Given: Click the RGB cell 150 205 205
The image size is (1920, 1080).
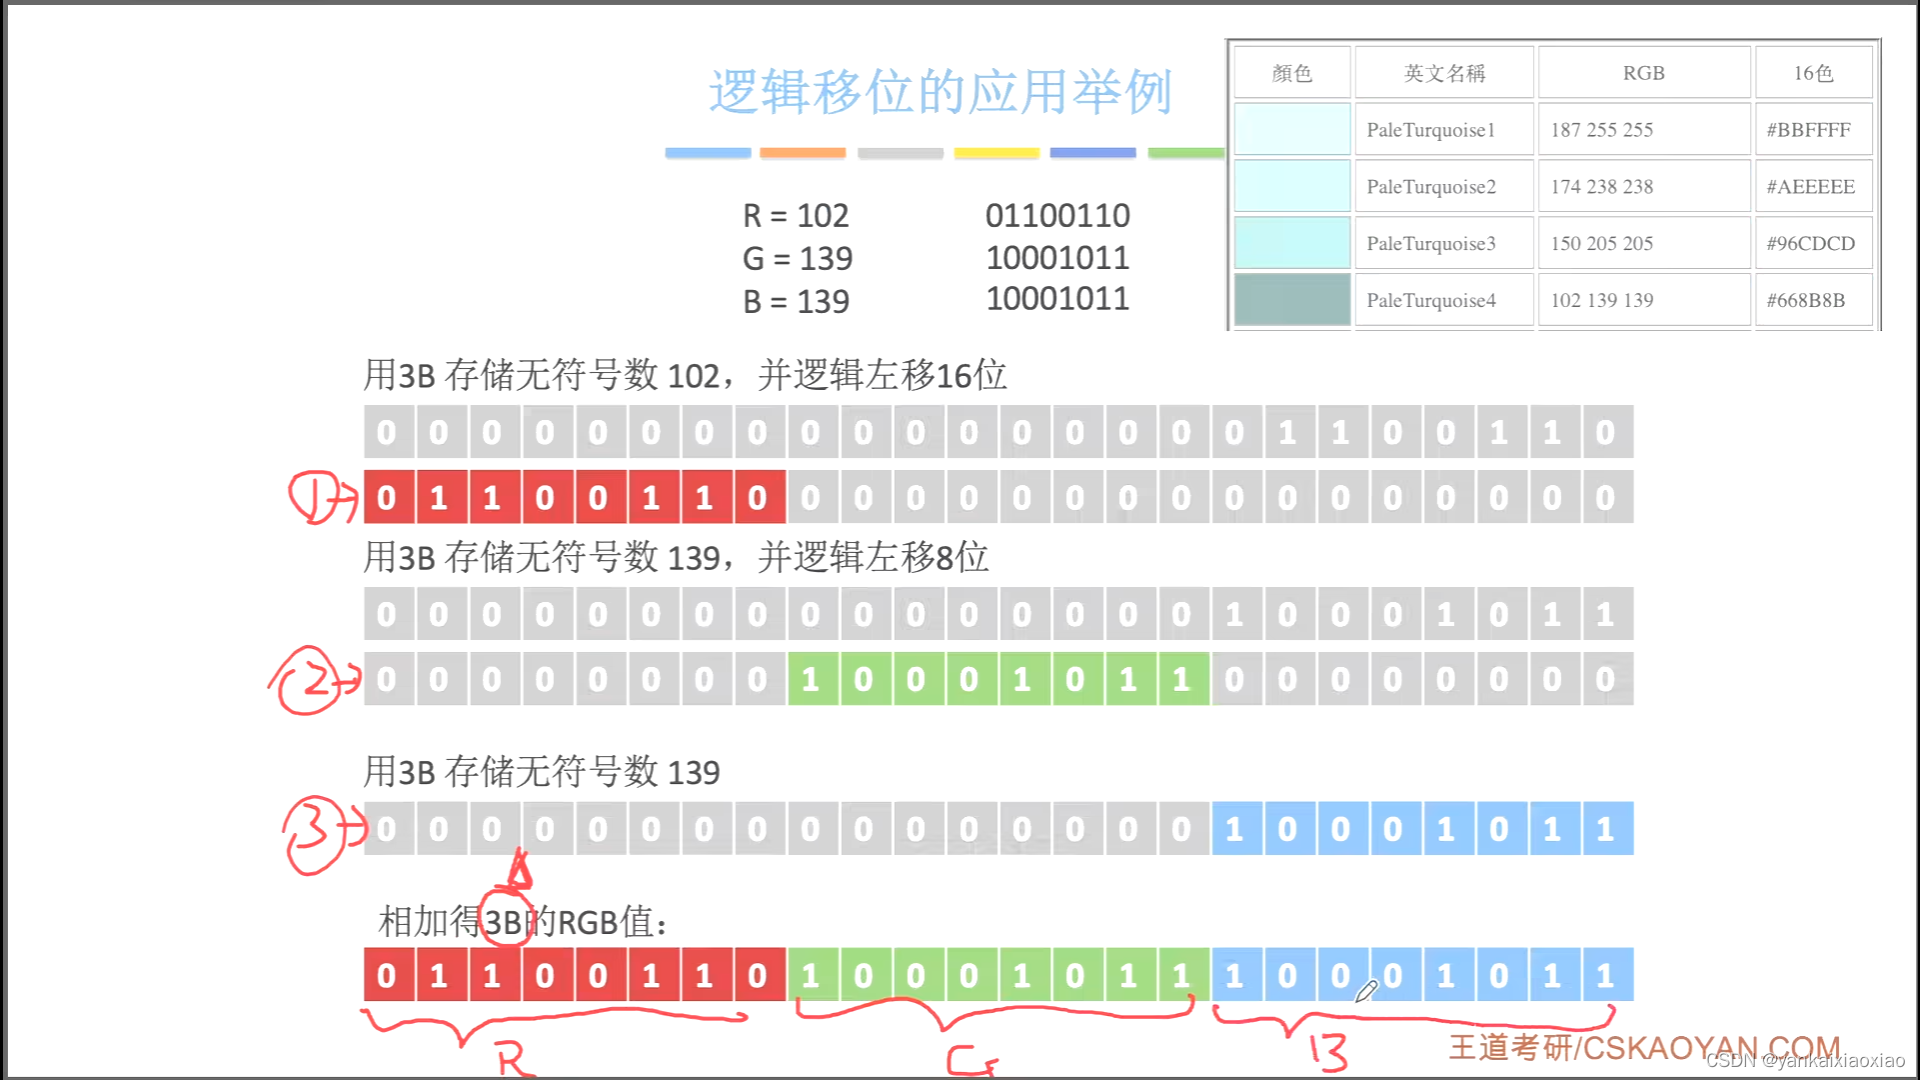Looking at the screenshot, I should [1644, 243].
